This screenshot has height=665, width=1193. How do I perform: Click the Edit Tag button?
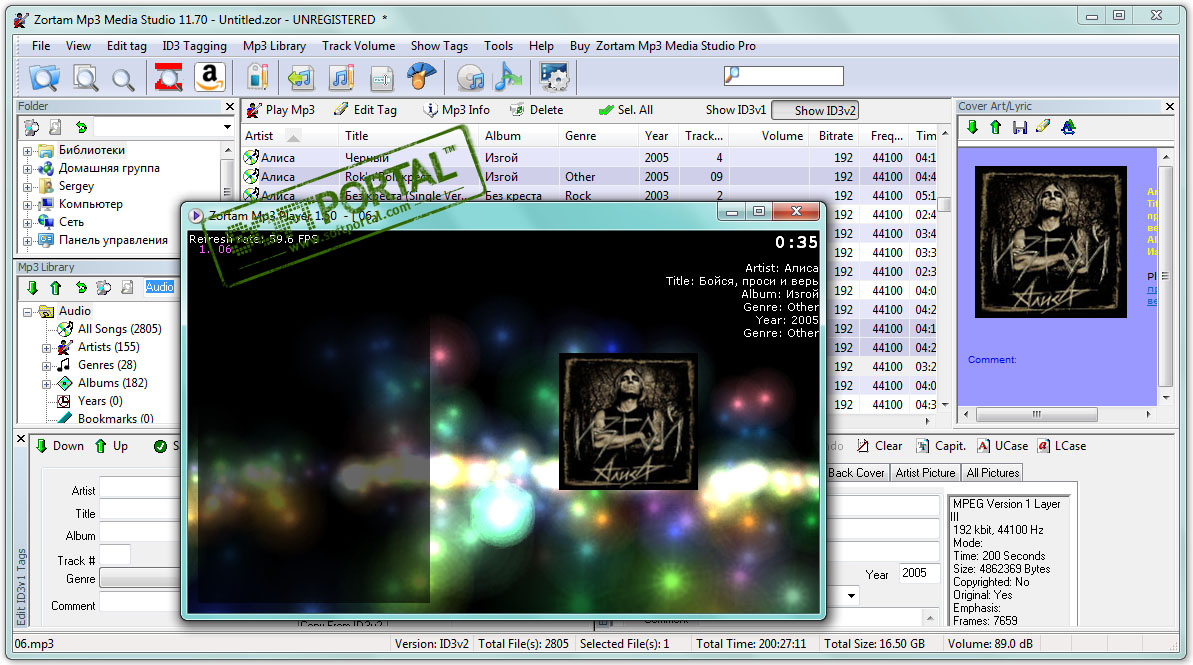[365, 110]
